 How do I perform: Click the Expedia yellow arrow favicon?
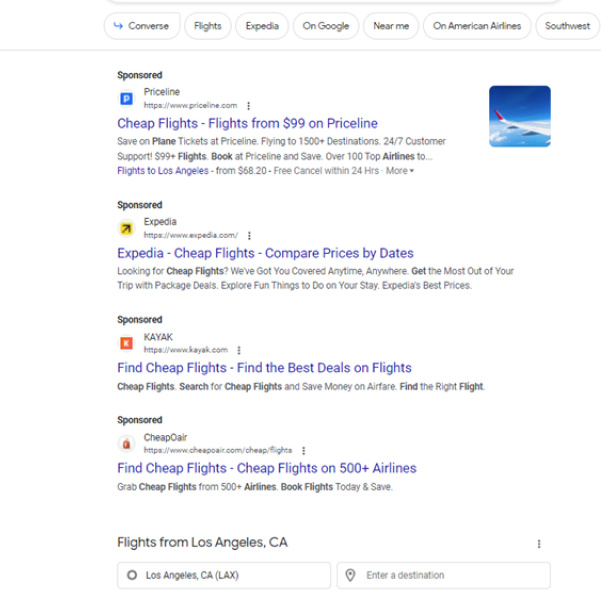(x=126, y=229)
